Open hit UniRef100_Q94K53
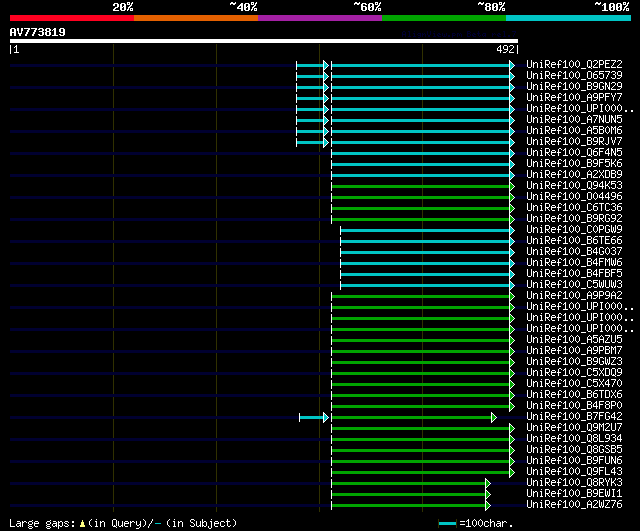 [x=574, y=186]
